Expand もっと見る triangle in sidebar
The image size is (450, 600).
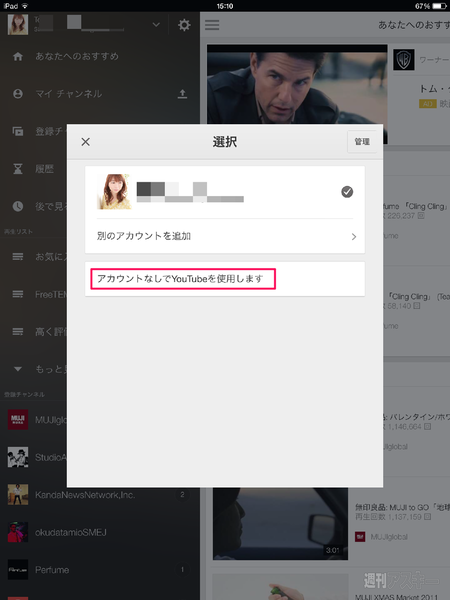tap(18, 369)
